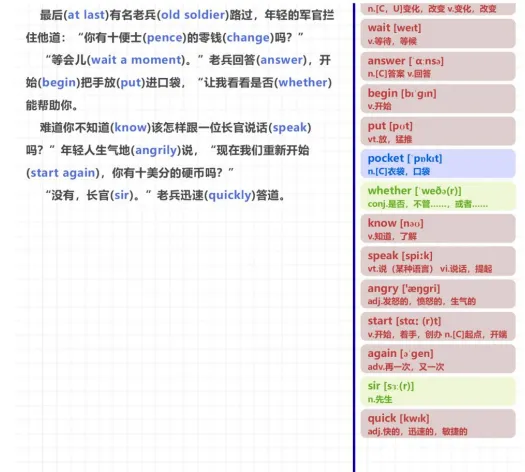Select the 'begin' vocabulary card
This screenshot has height=472, width=525.
point(438,99)
